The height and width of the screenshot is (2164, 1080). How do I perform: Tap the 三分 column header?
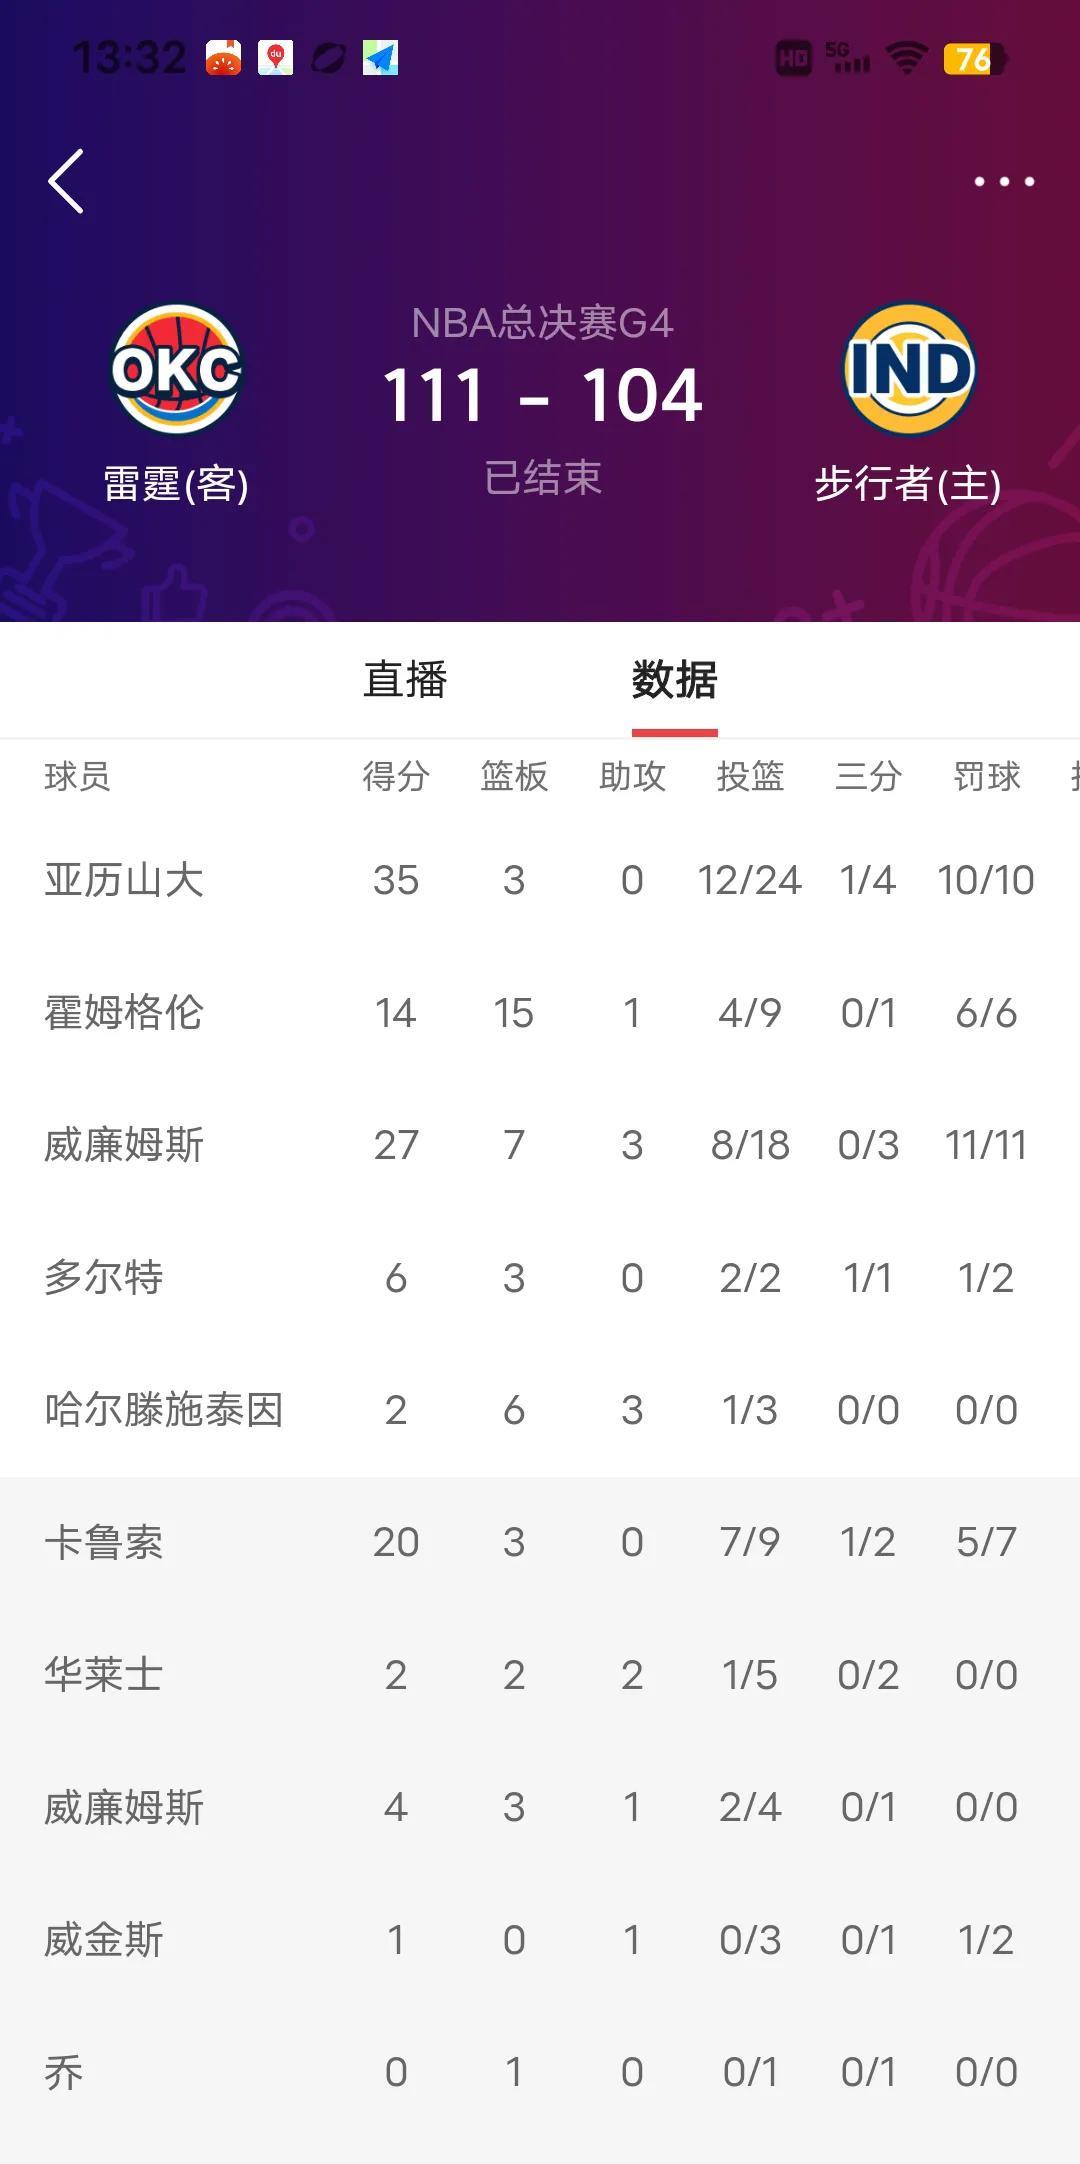(x=868, y=776)
